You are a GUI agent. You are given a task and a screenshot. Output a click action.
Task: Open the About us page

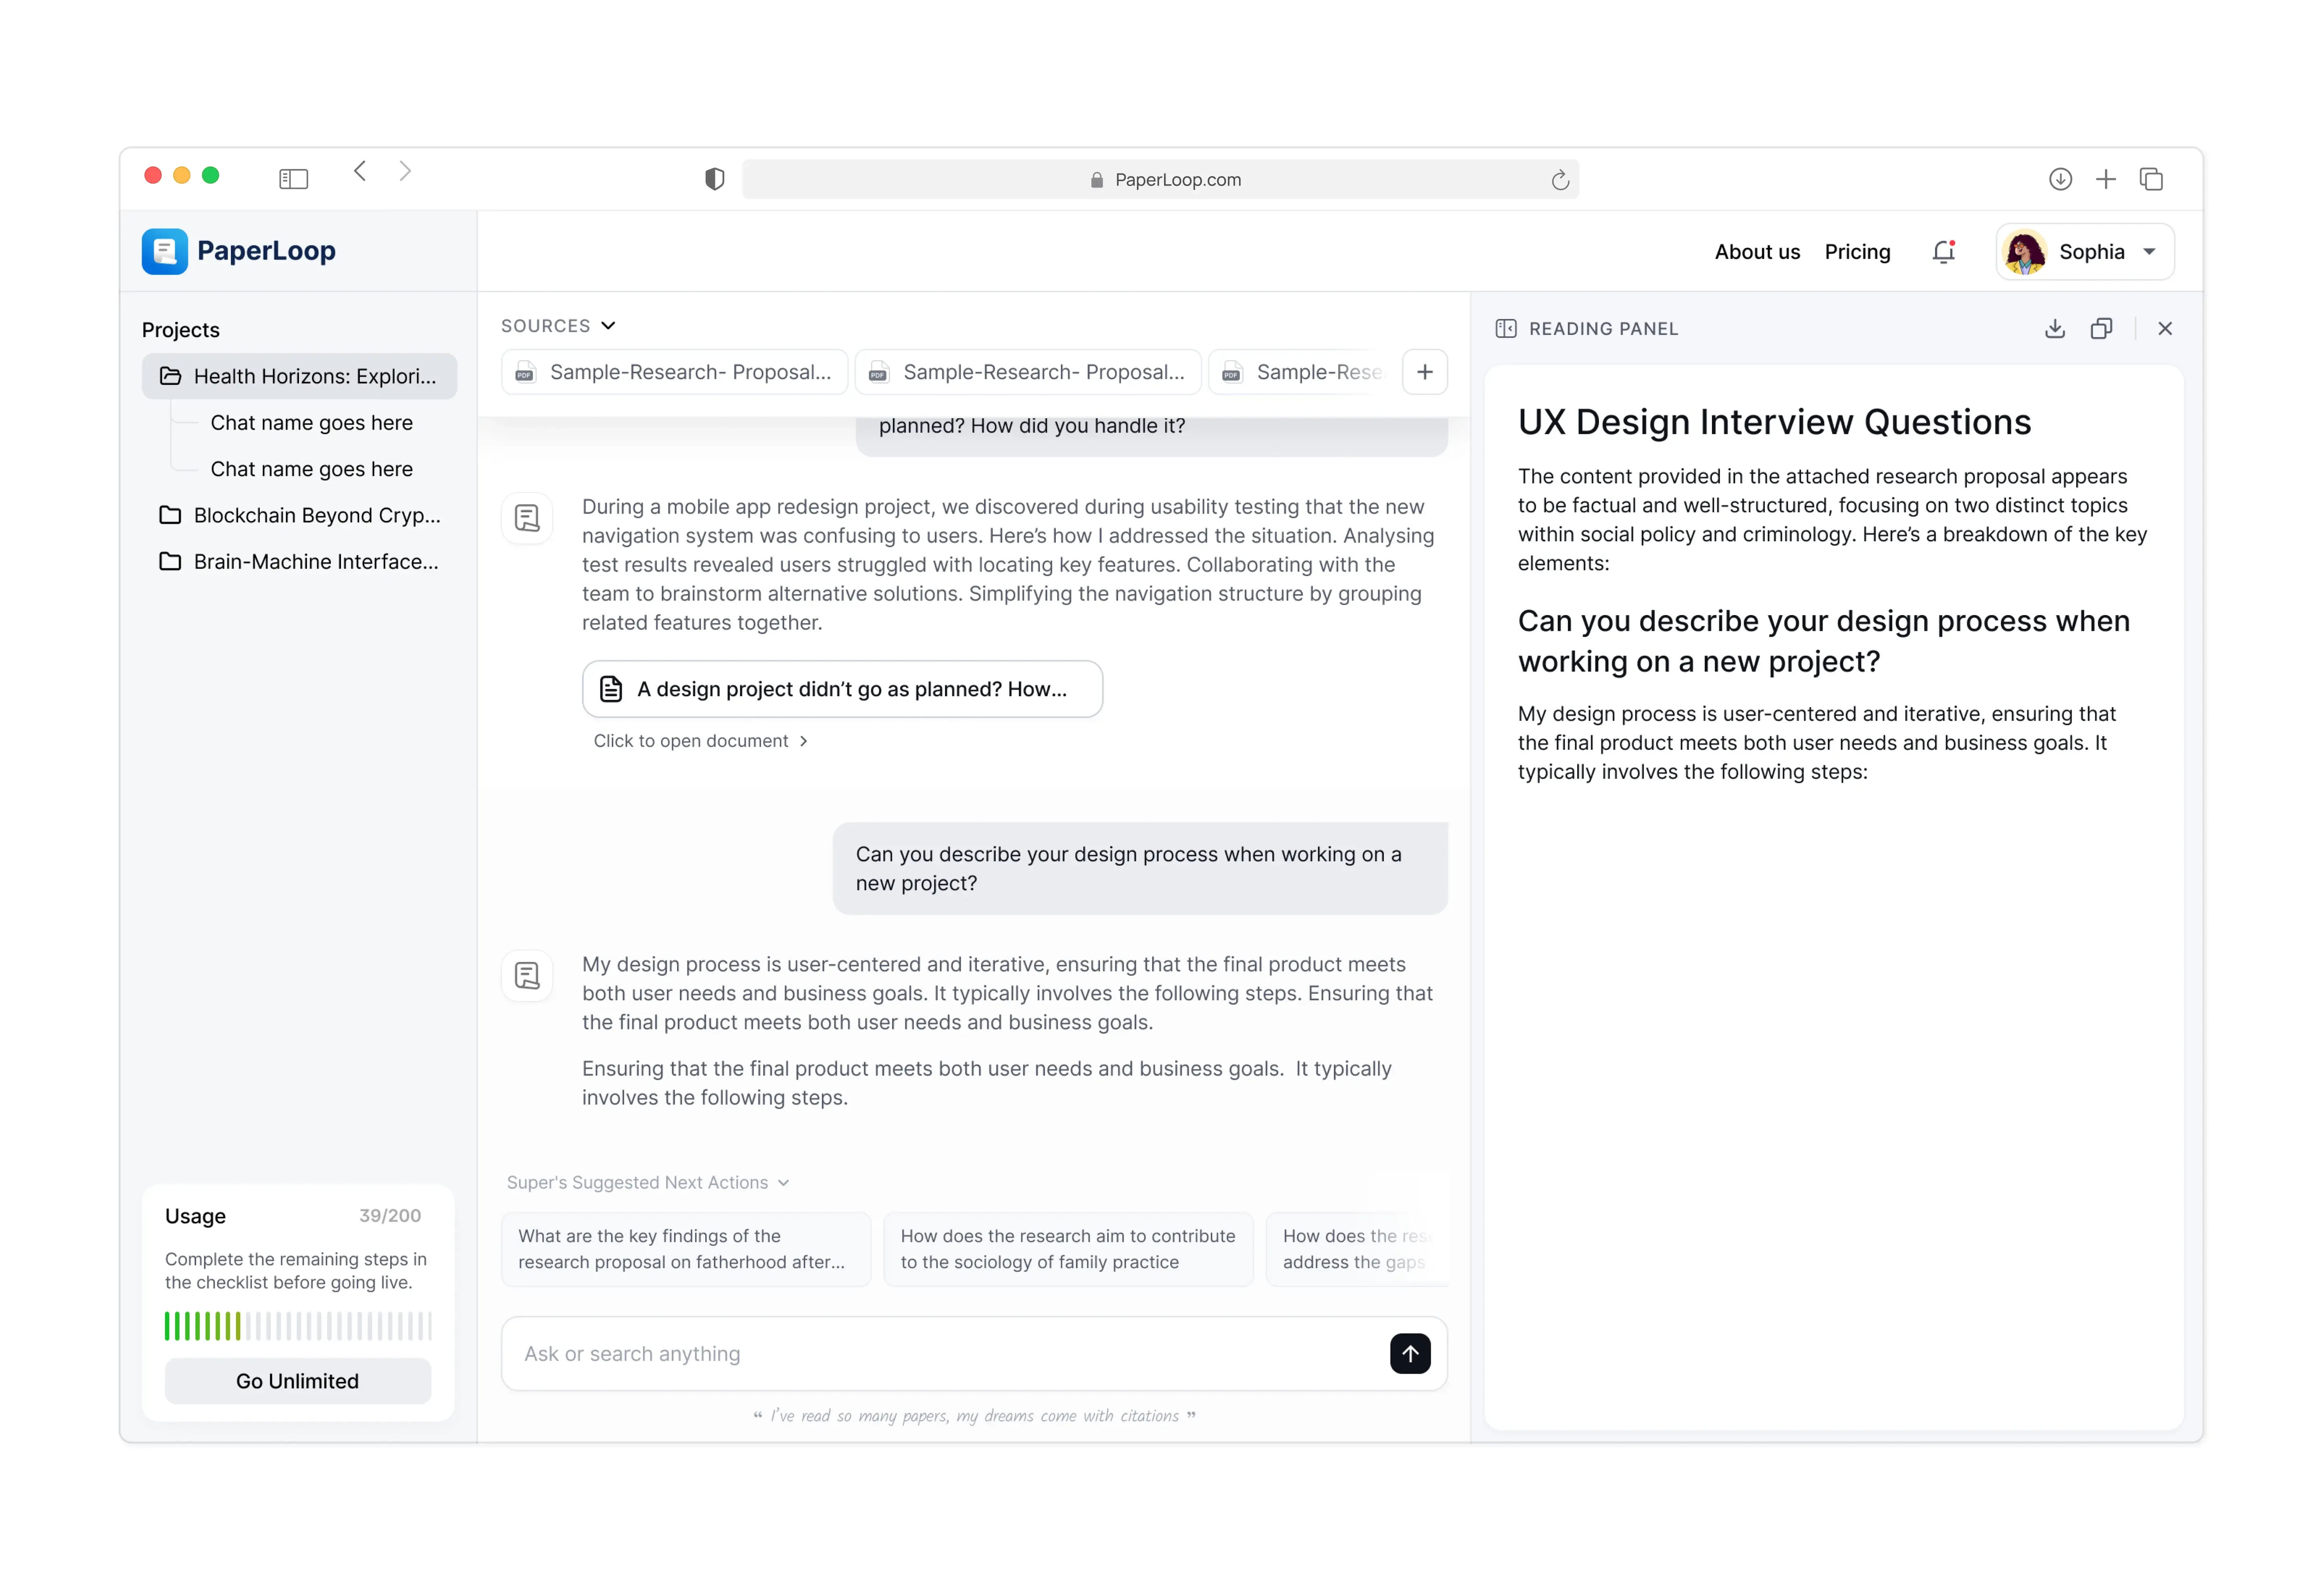coord(1757,252)
